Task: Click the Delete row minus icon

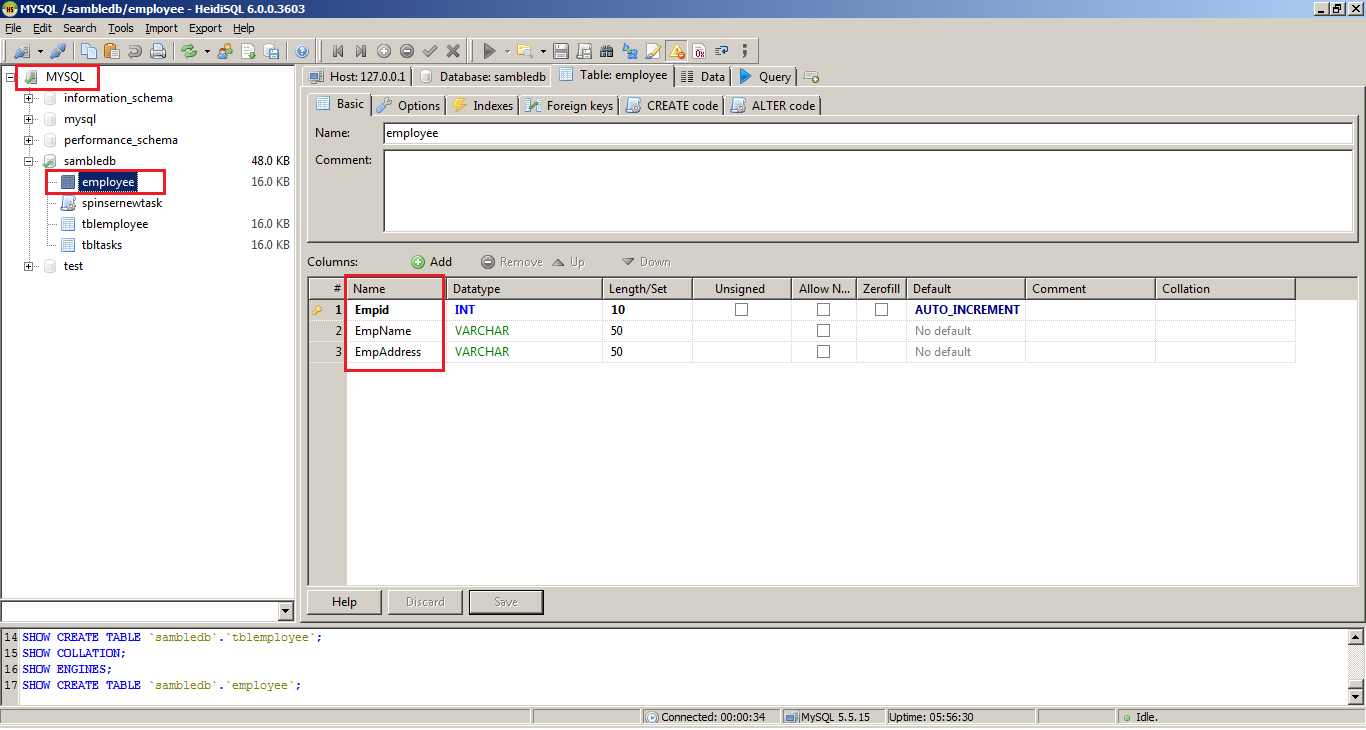Action: click(407, 50)
